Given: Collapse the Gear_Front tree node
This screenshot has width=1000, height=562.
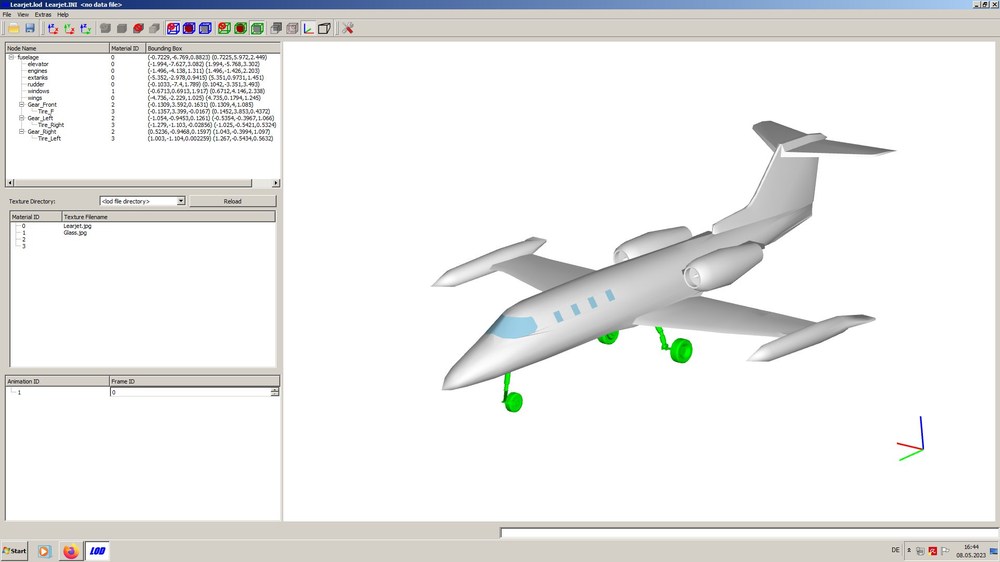Looking at the screenshot, I should point(21,105).
